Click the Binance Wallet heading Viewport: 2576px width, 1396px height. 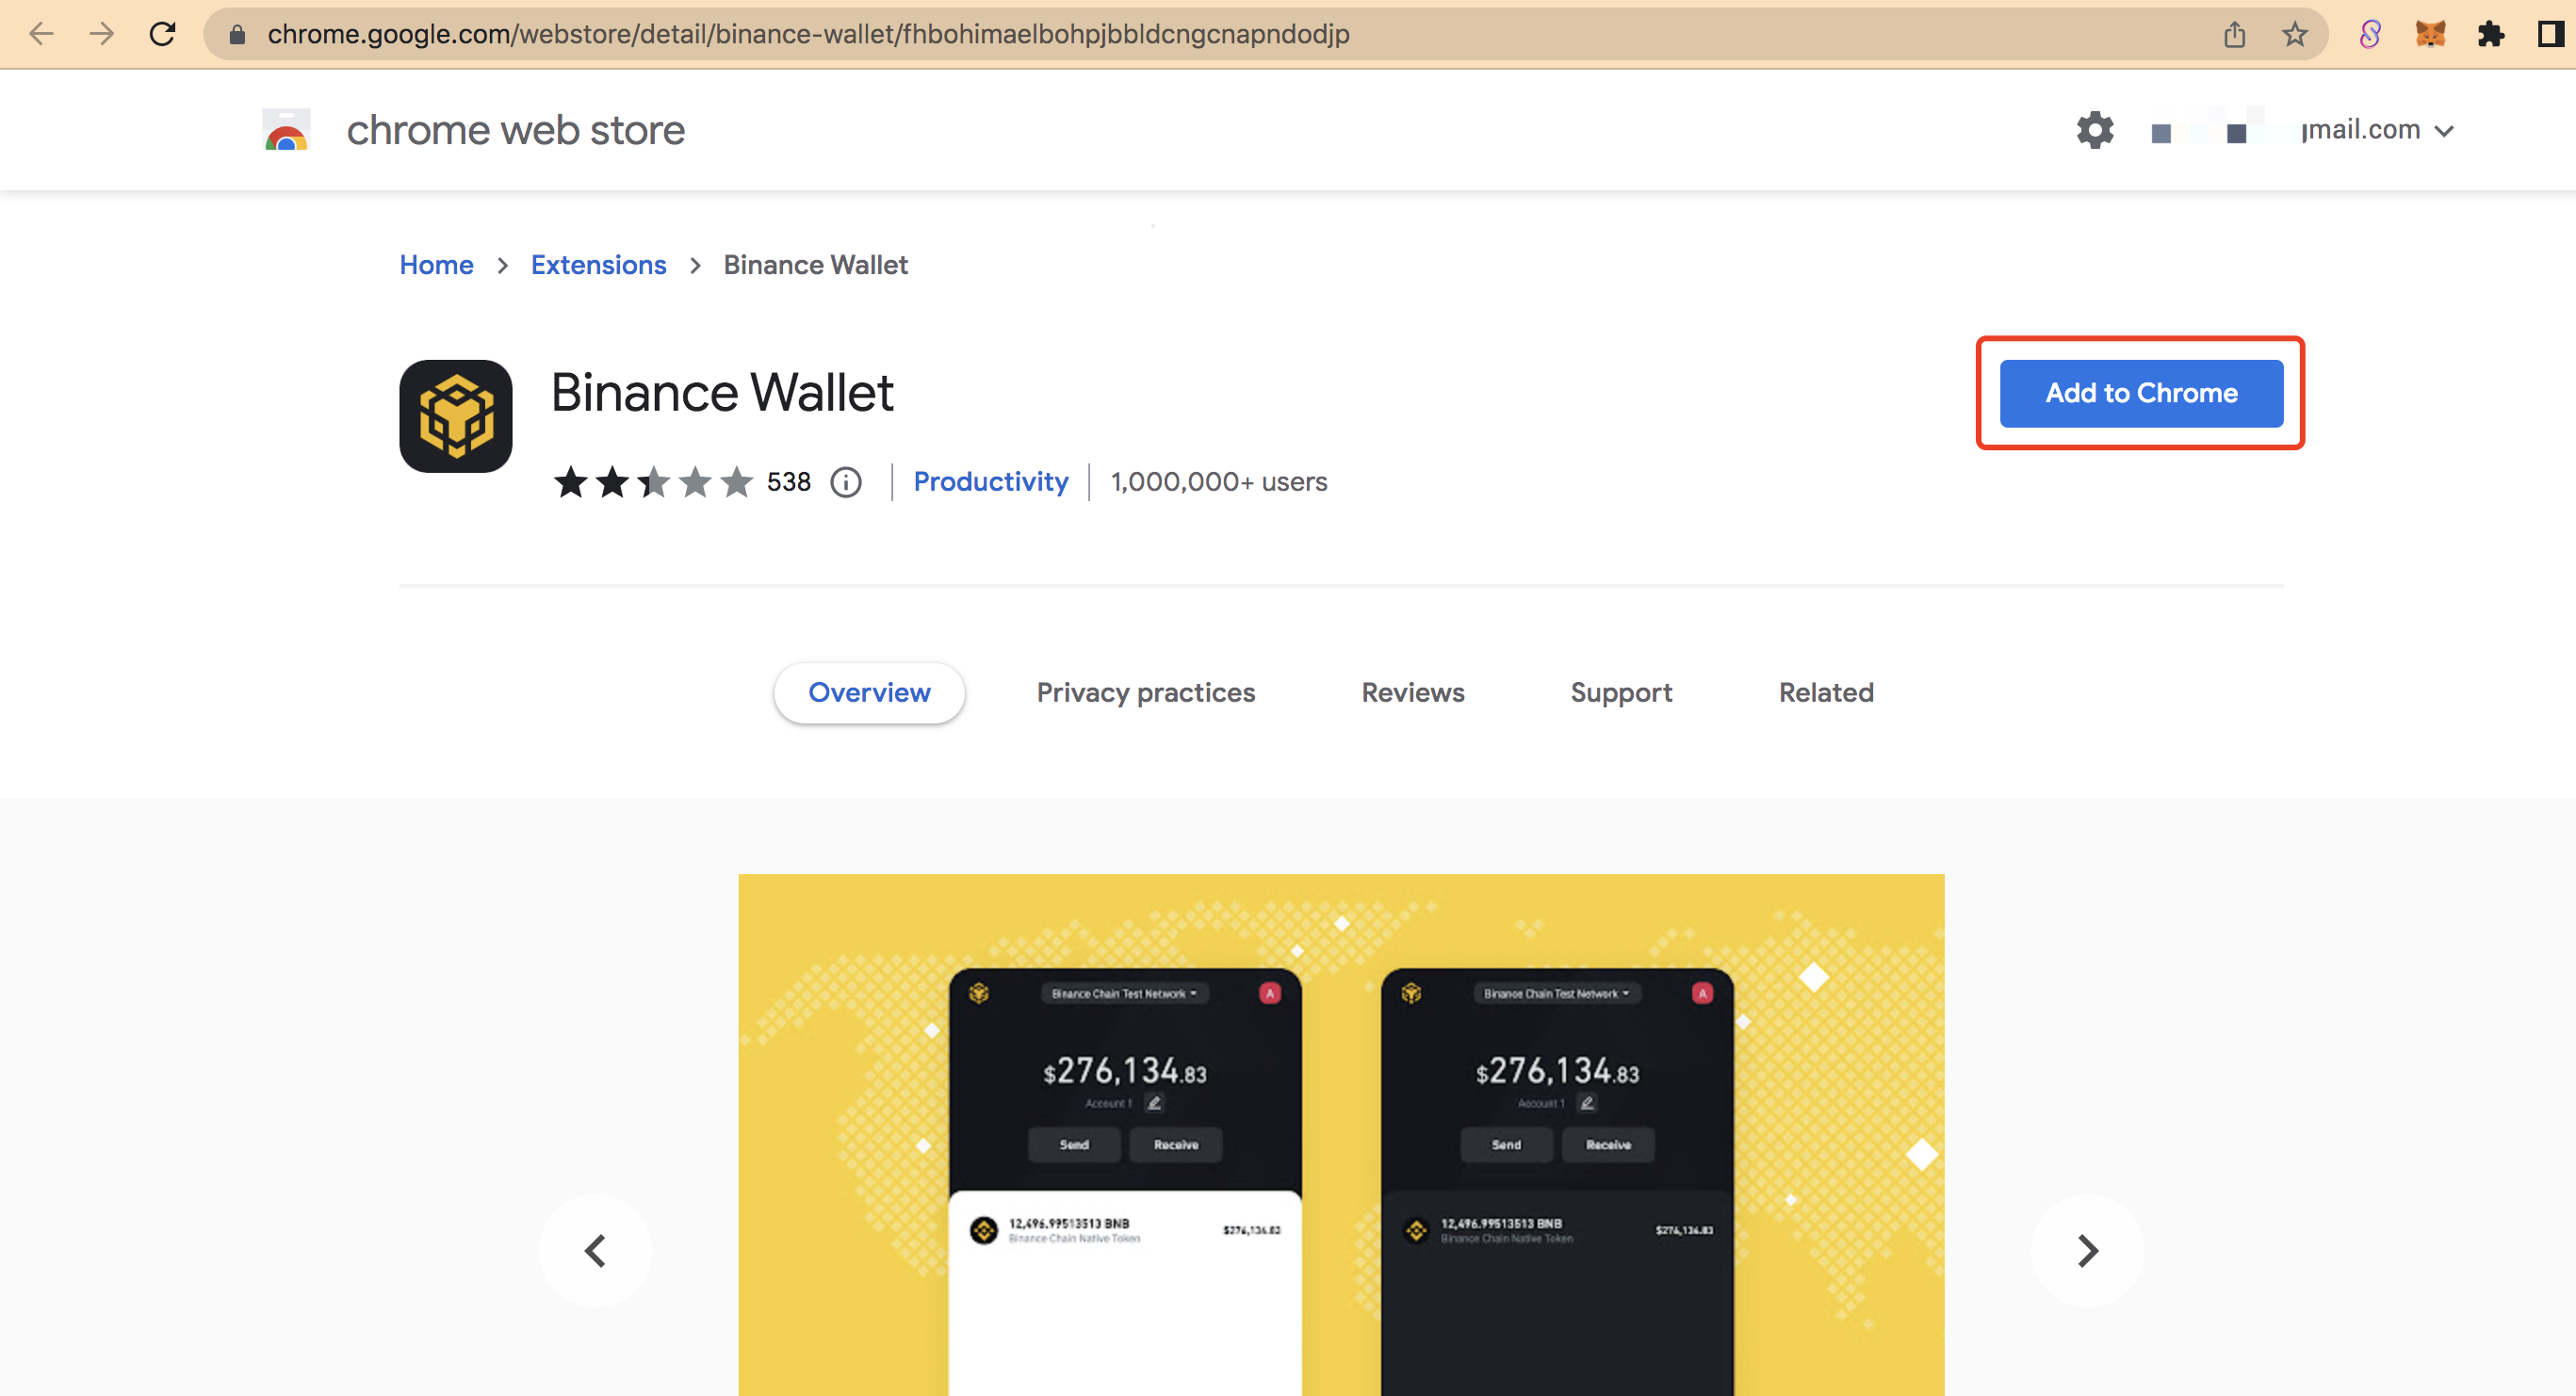click(x=722, y=392)
